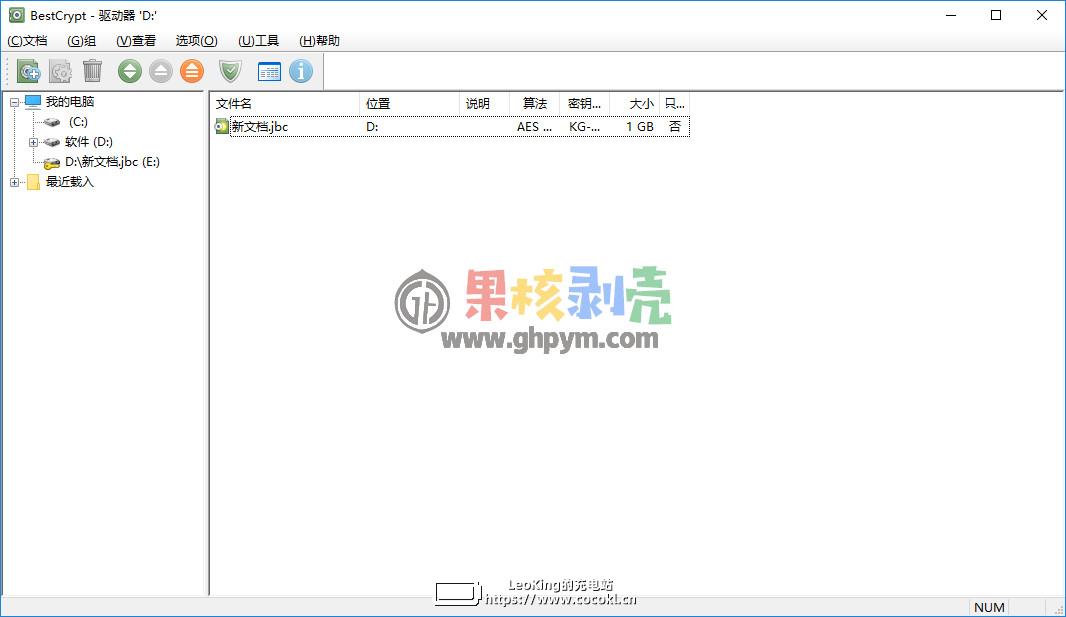Sort by the 说明 column header

[484, 104]
